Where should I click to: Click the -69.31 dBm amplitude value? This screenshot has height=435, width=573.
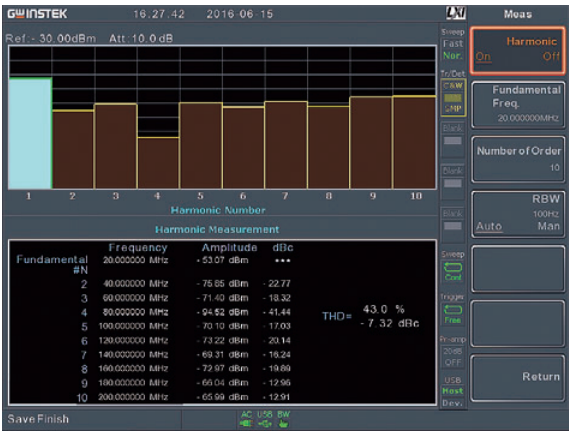223,355
